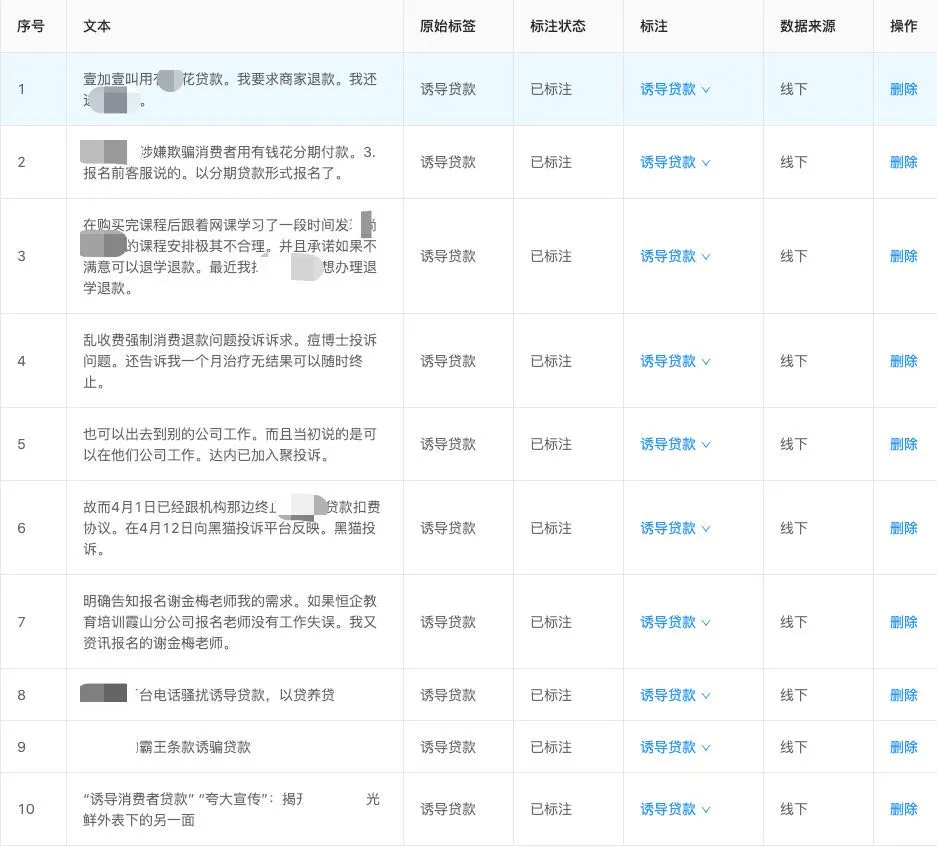Delete row 7 about 谢金梅老师
Screen dimensions: 937x847
904,622
